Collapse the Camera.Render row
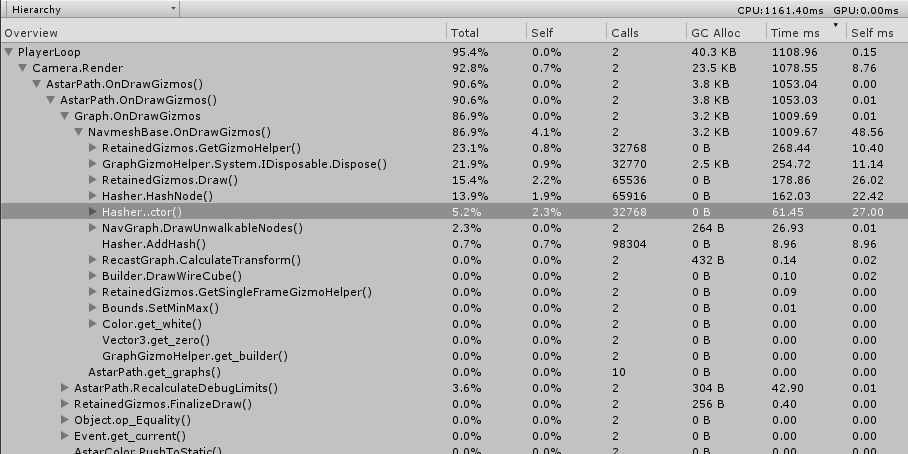 click(x=23, y=68)
